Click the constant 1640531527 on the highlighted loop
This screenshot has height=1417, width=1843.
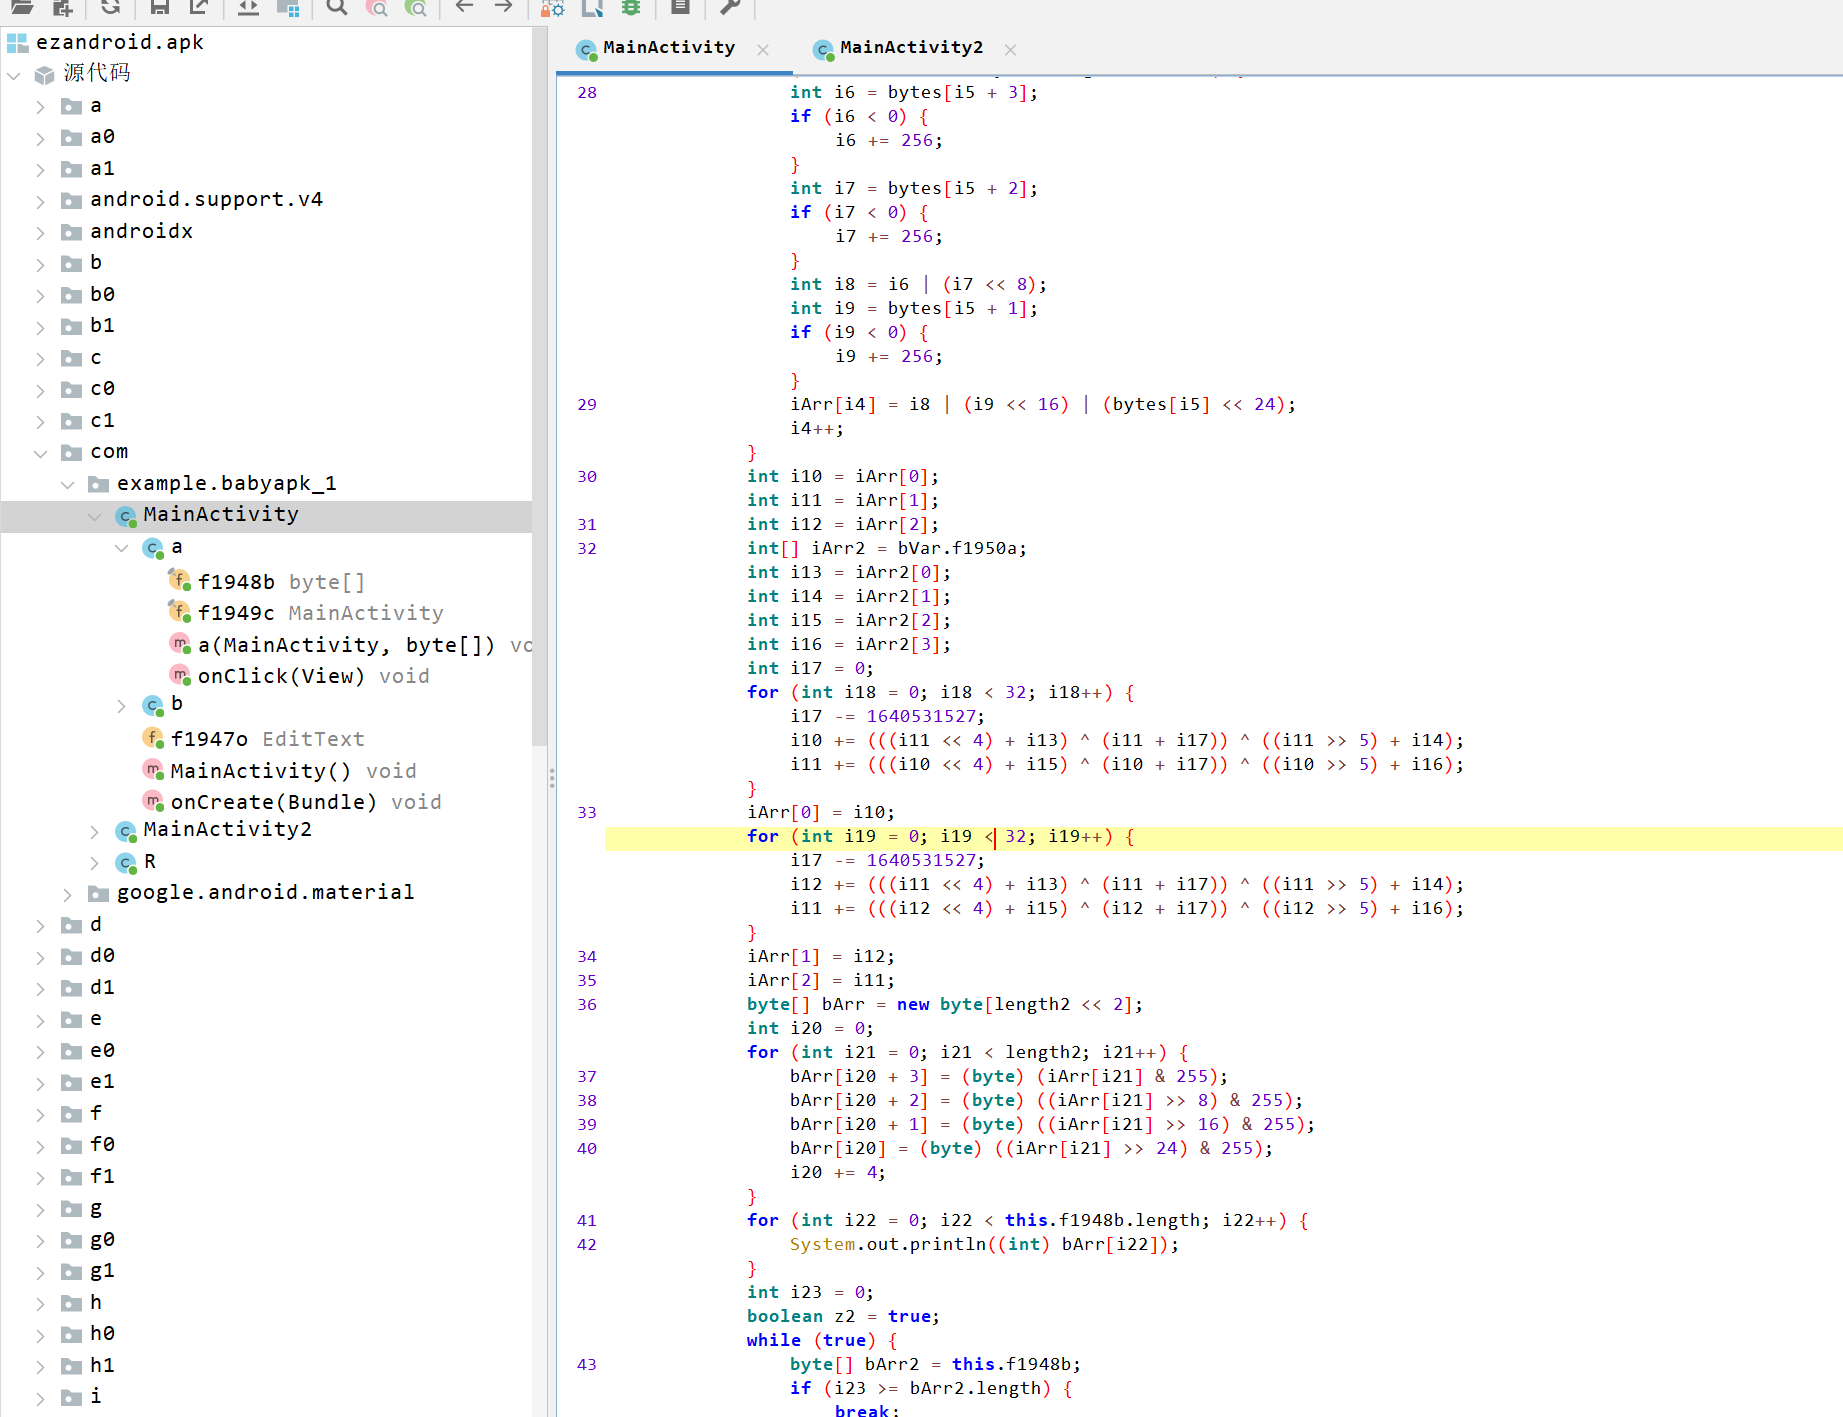point(921,860)
